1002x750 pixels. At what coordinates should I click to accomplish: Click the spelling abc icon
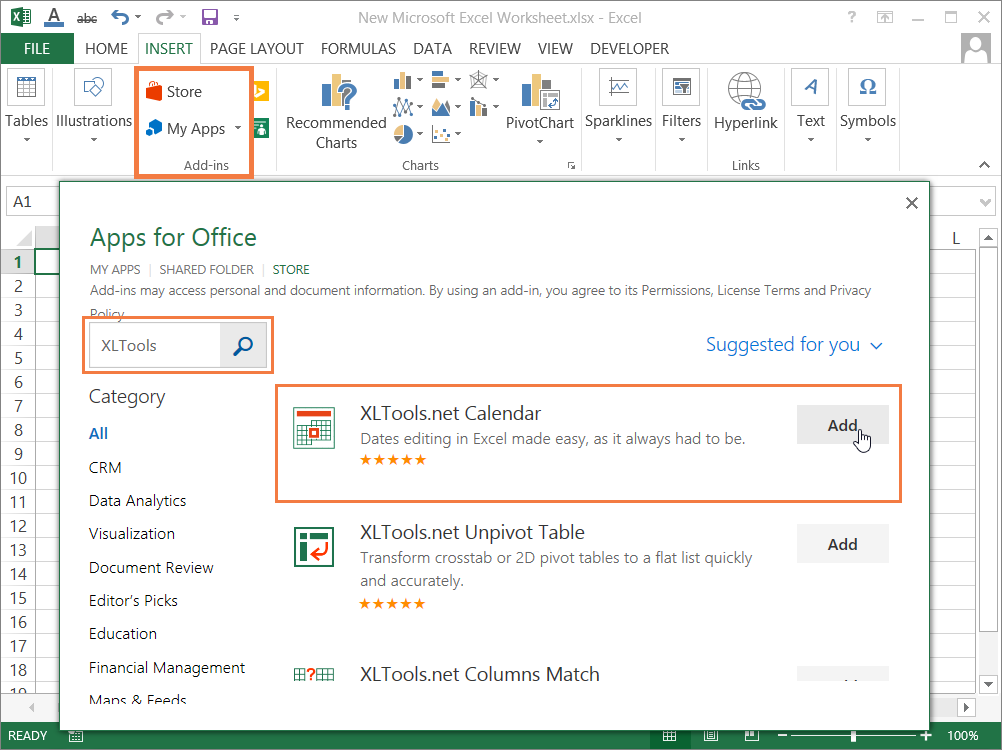(87, 19)
